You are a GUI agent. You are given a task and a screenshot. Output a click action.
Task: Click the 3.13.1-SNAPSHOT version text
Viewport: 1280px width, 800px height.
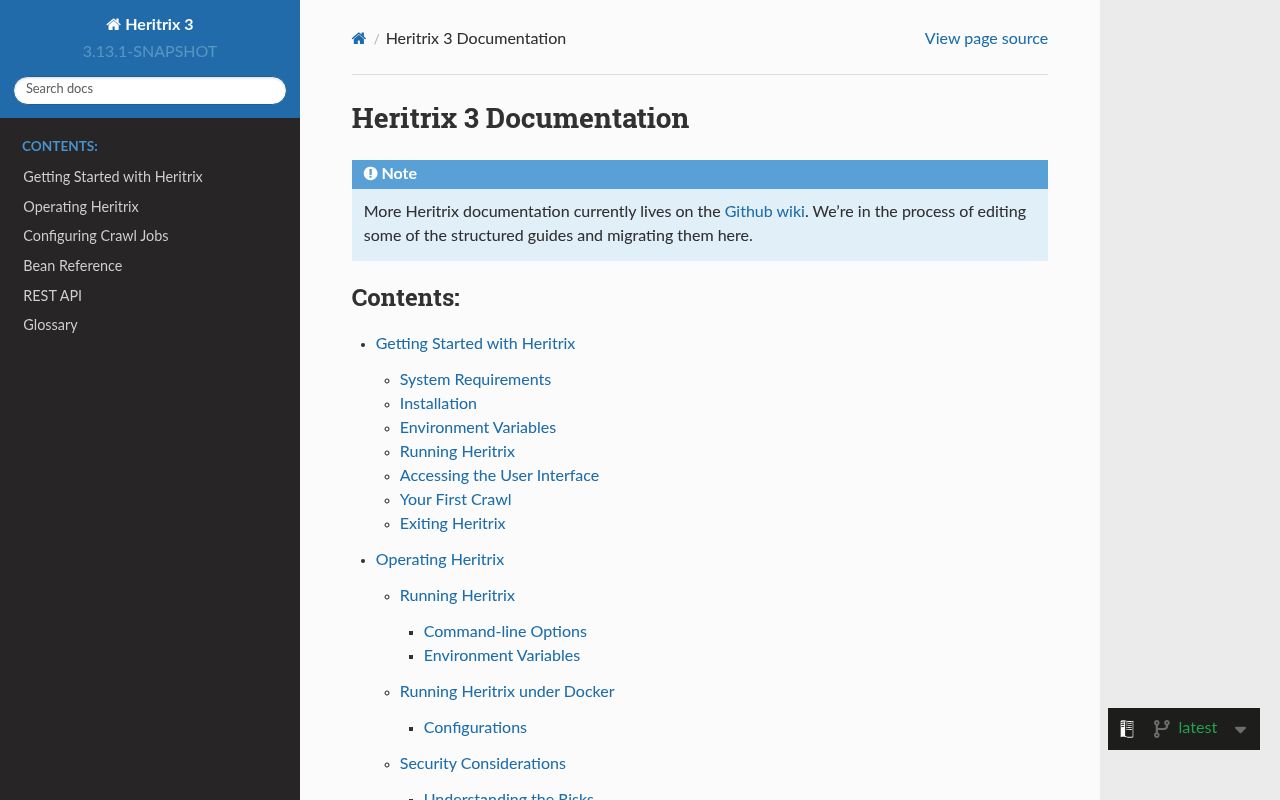(150, 52)
